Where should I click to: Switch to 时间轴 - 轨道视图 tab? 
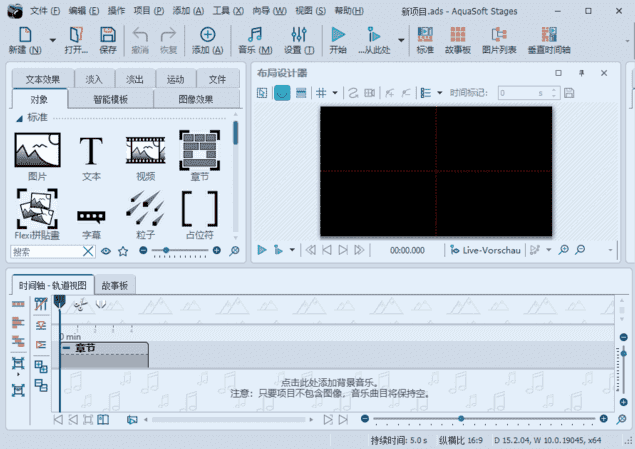point(53,285)
